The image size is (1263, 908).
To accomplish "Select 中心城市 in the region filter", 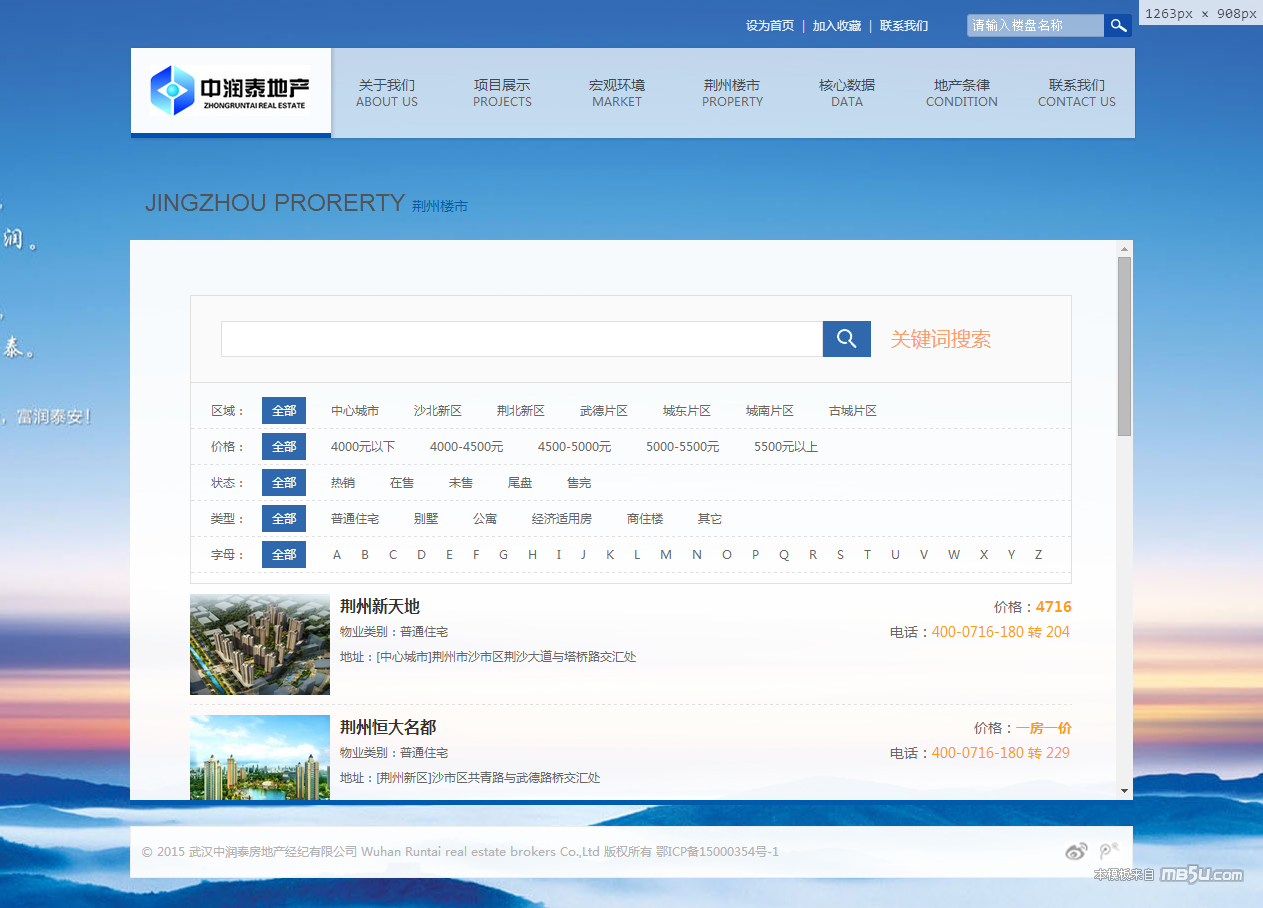I will tap(355, 411).
